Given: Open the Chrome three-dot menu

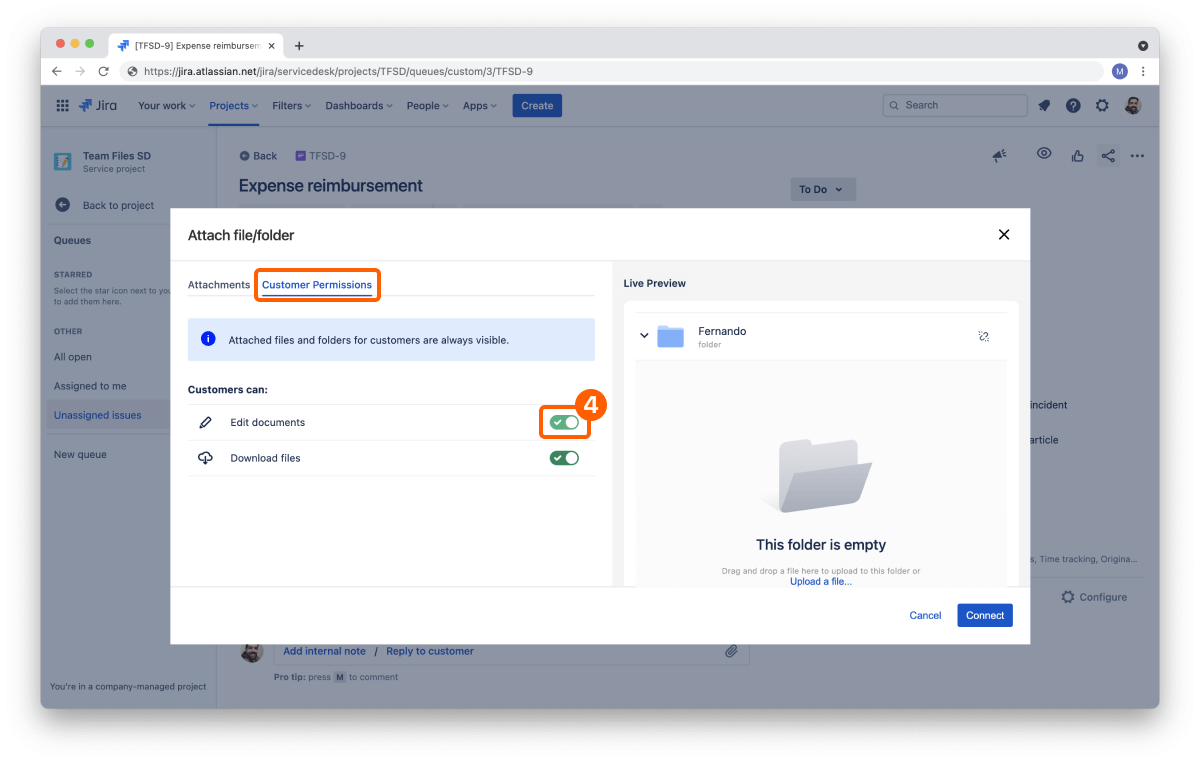Looking at the screenshot, I should click(x=1143, y=71).
